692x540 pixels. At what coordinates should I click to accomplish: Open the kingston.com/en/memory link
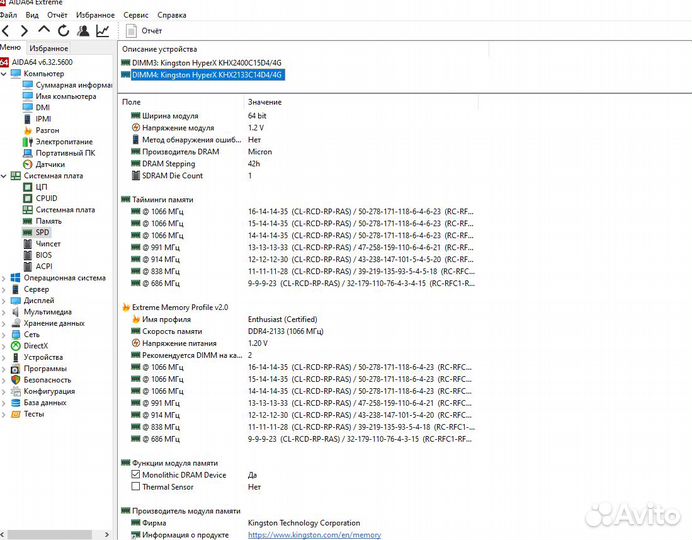tap(314, 535)
